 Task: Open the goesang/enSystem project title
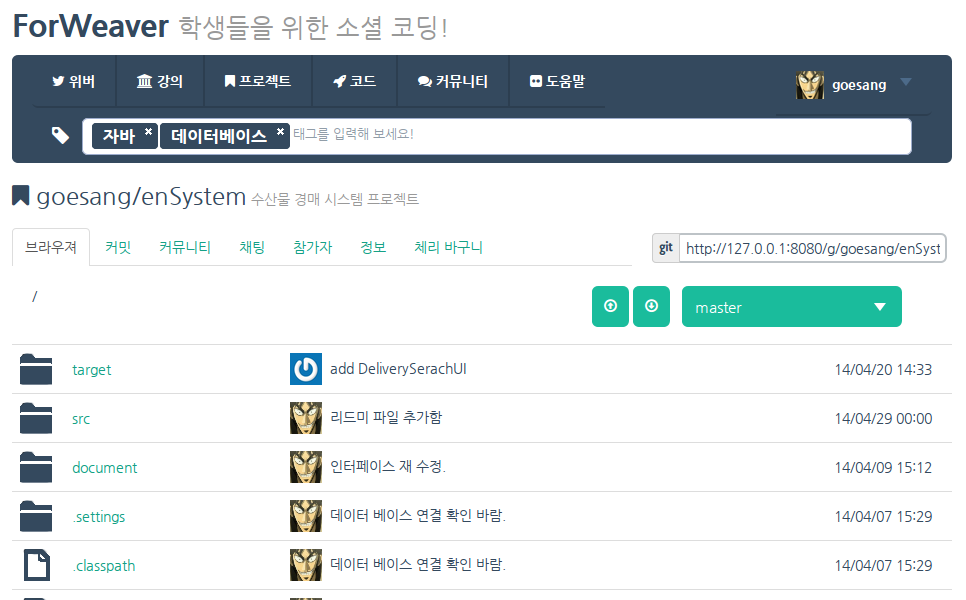(141, 197)
